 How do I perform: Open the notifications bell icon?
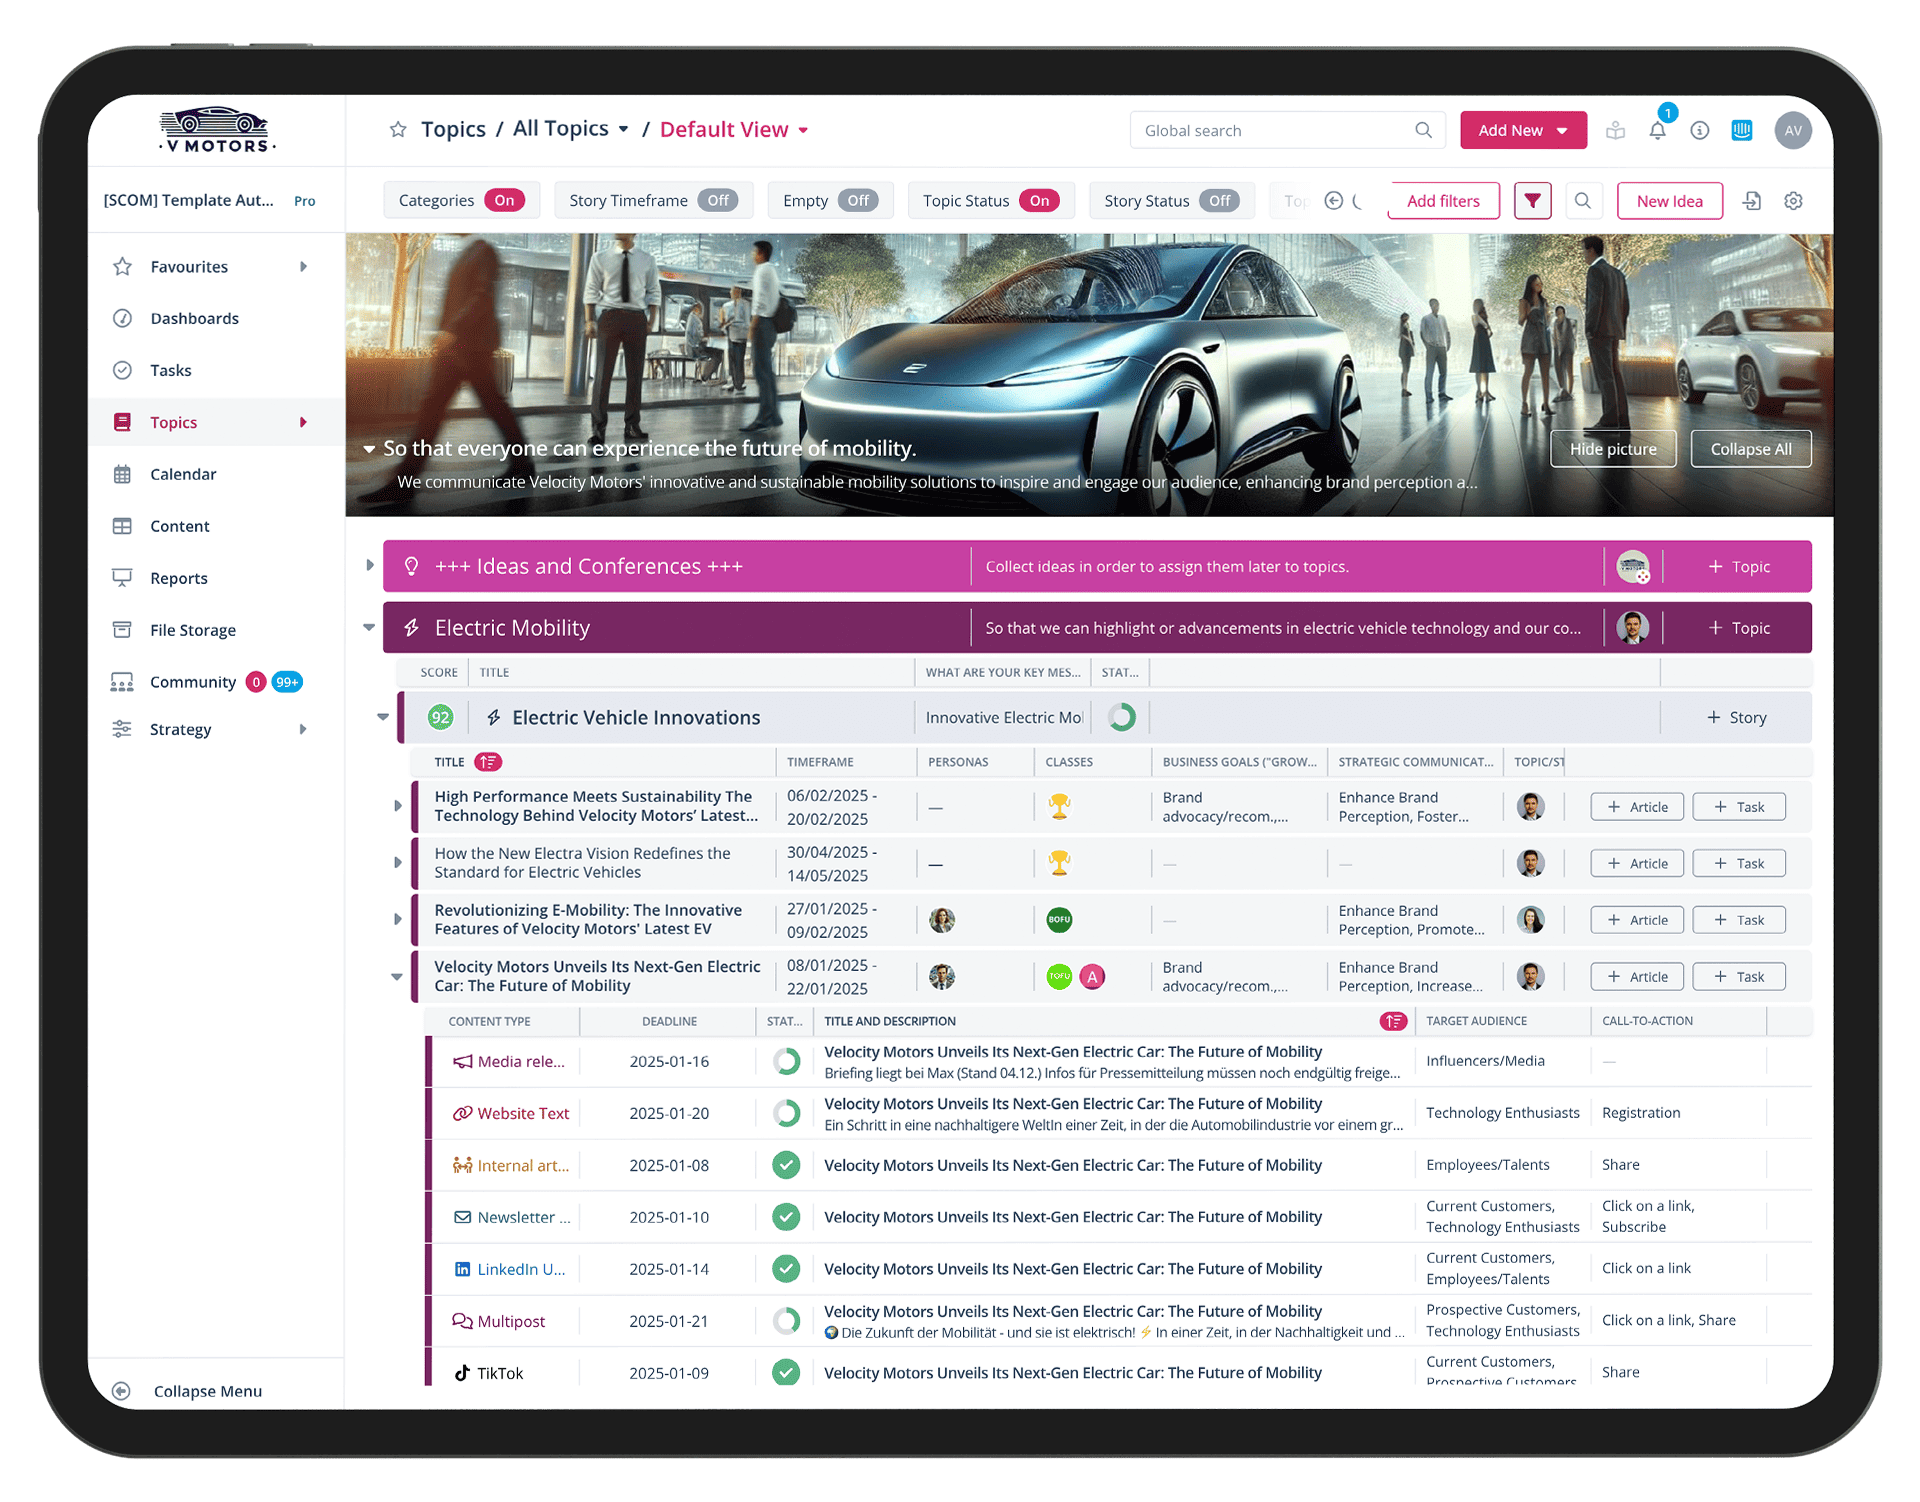click(x=1657, y=131)
